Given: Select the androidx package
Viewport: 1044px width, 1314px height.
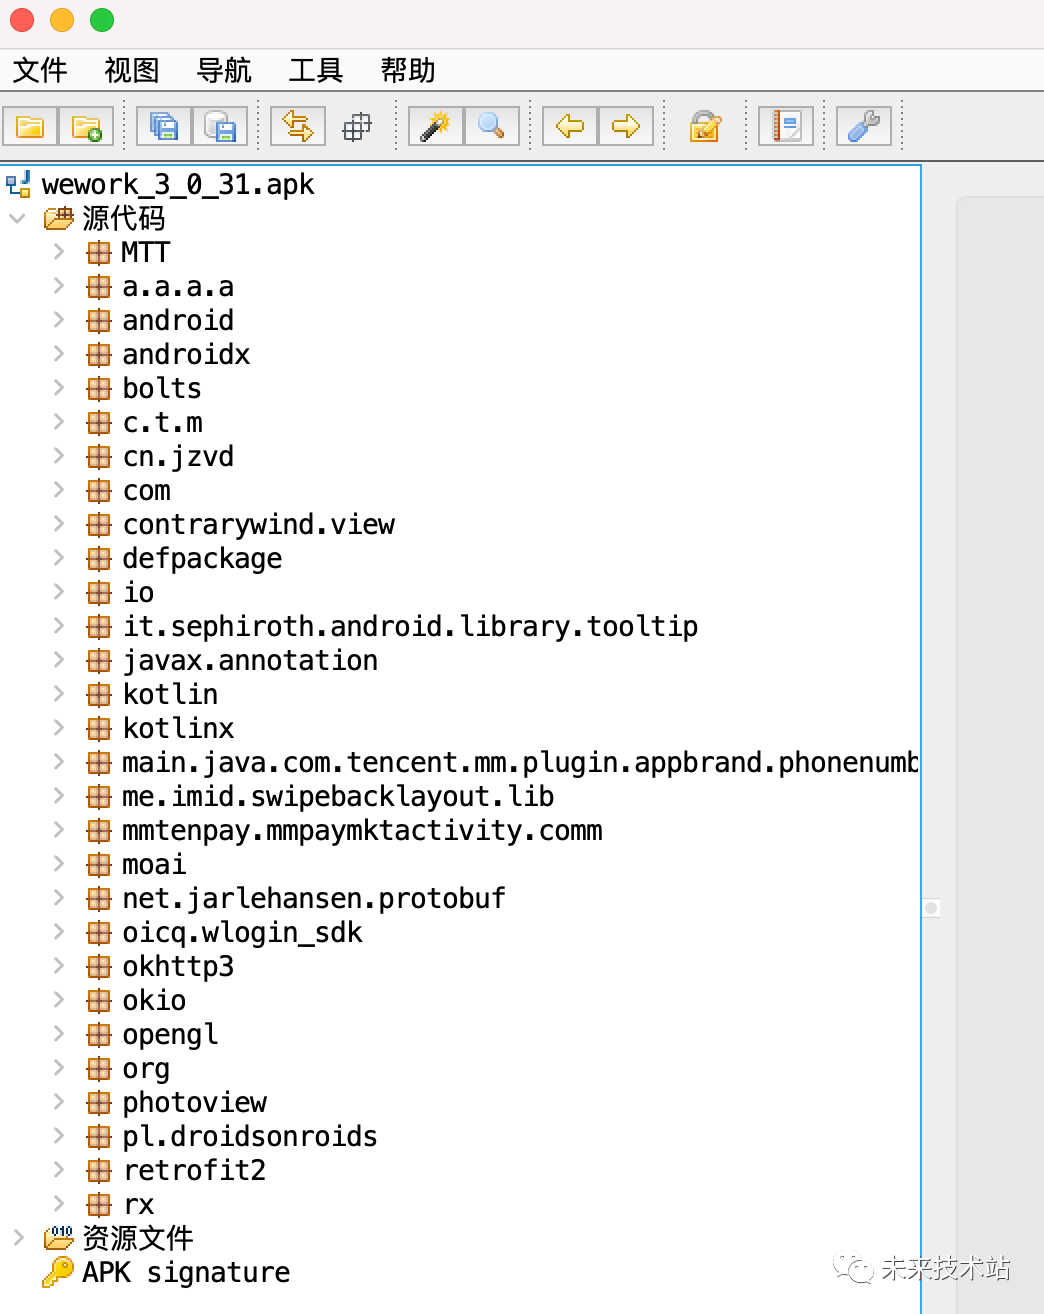Looking at the screenshot, I should tap(186, 355).
